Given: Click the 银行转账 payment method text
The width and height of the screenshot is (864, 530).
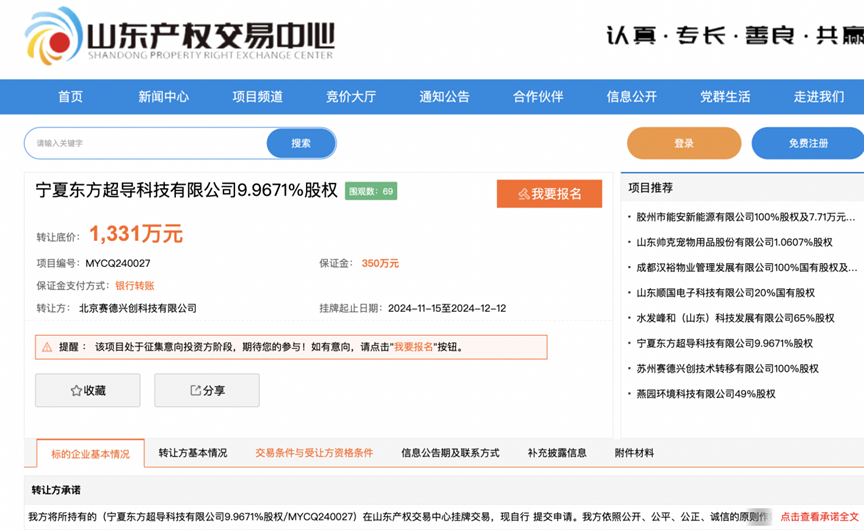Looking at the screenshot, I should [135, 286].
